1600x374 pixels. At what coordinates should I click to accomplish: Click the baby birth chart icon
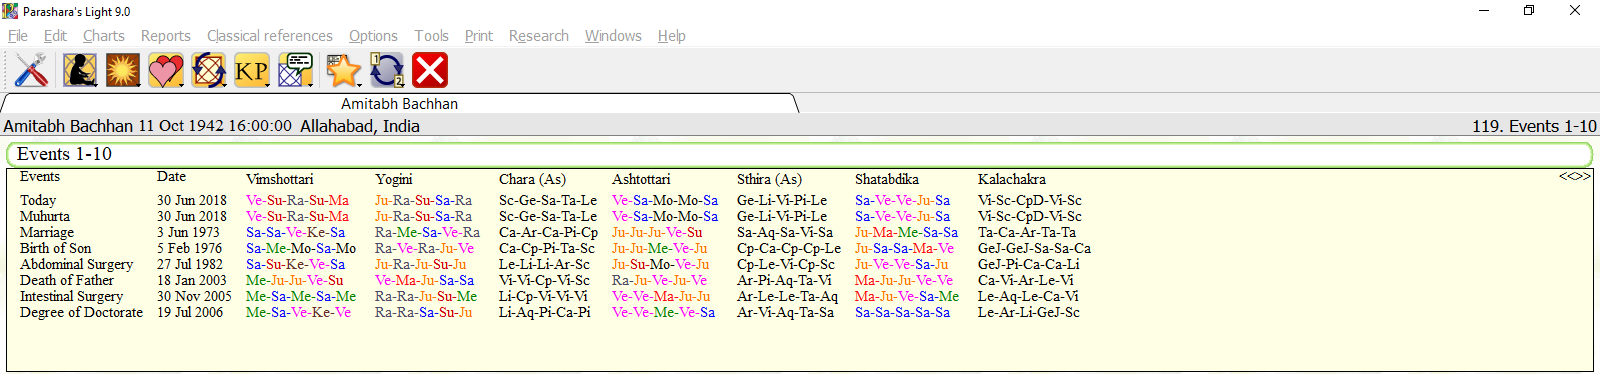click(80, 70)
